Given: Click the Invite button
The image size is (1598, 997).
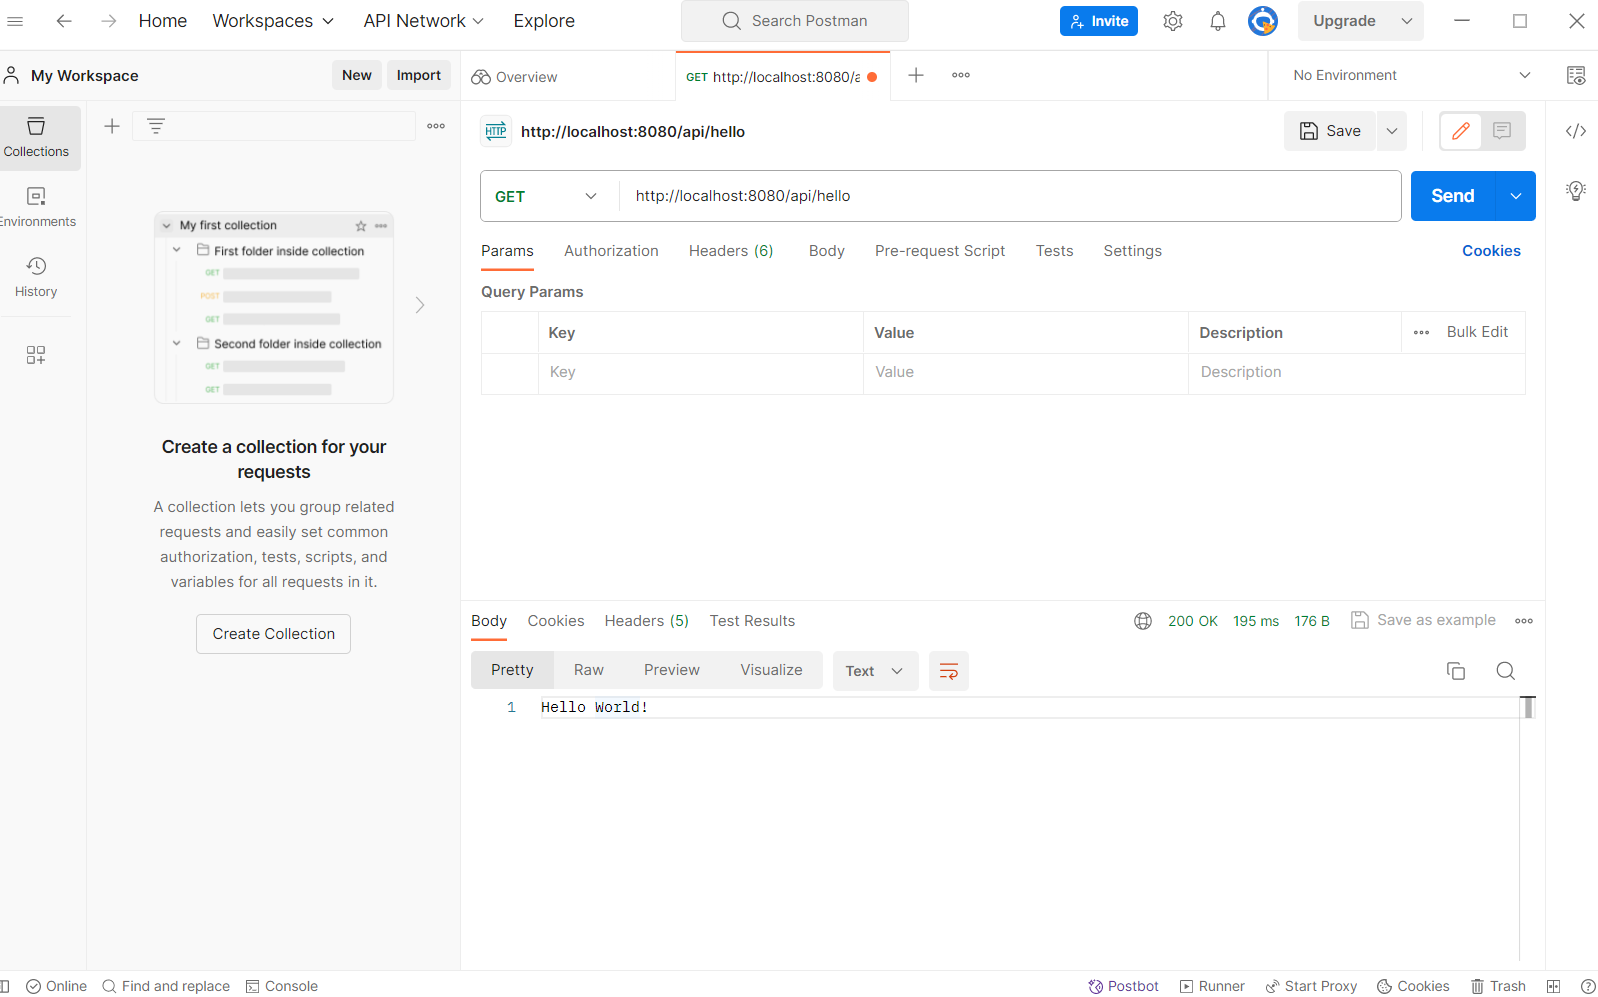Looking at the screenshot, I should coord(1099,21).
